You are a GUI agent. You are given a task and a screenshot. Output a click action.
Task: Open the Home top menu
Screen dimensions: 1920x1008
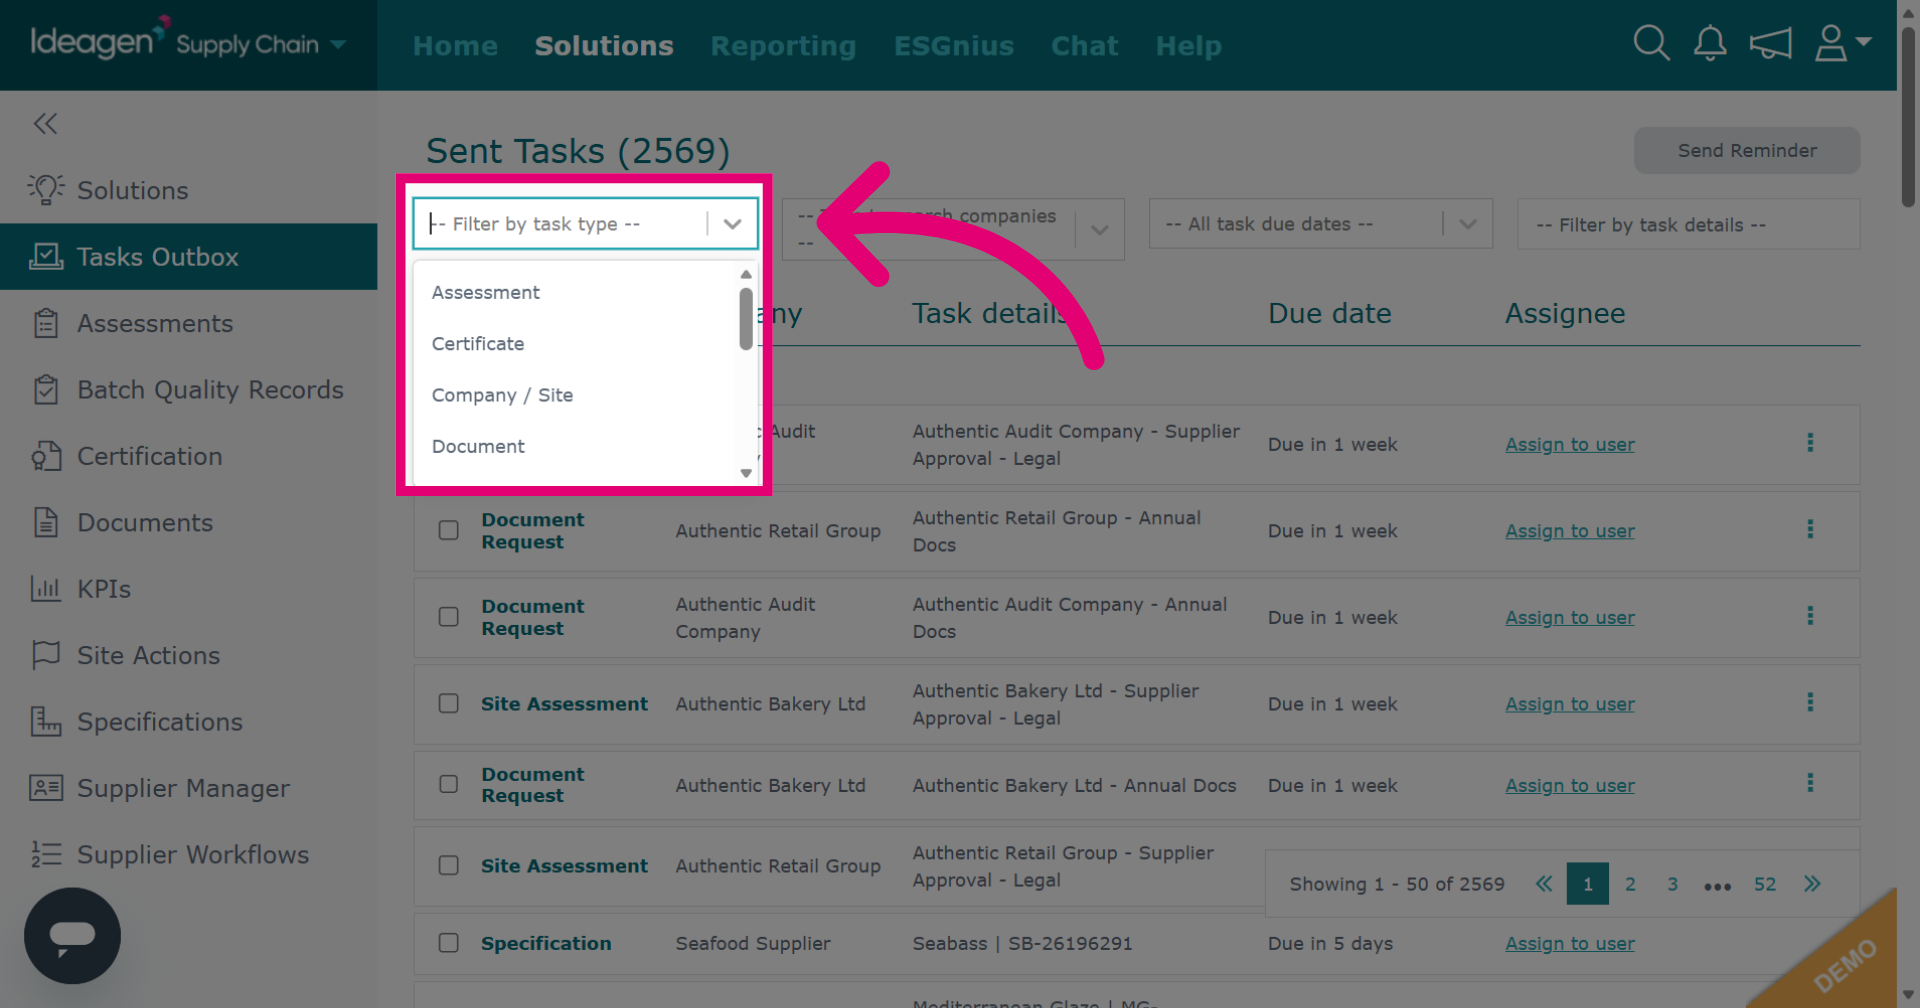455,46
